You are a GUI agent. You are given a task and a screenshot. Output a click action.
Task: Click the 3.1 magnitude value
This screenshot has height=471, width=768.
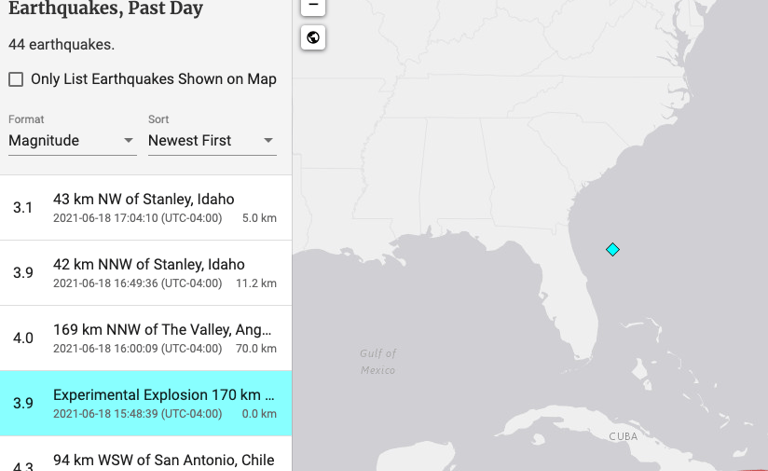[23, 208]
